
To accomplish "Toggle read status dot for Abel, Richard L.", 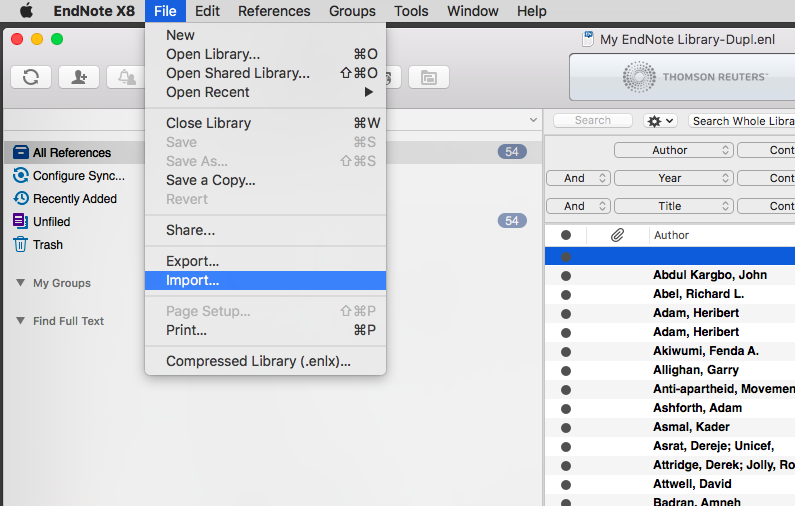I will pyautogui.click(x=566, y=295).
